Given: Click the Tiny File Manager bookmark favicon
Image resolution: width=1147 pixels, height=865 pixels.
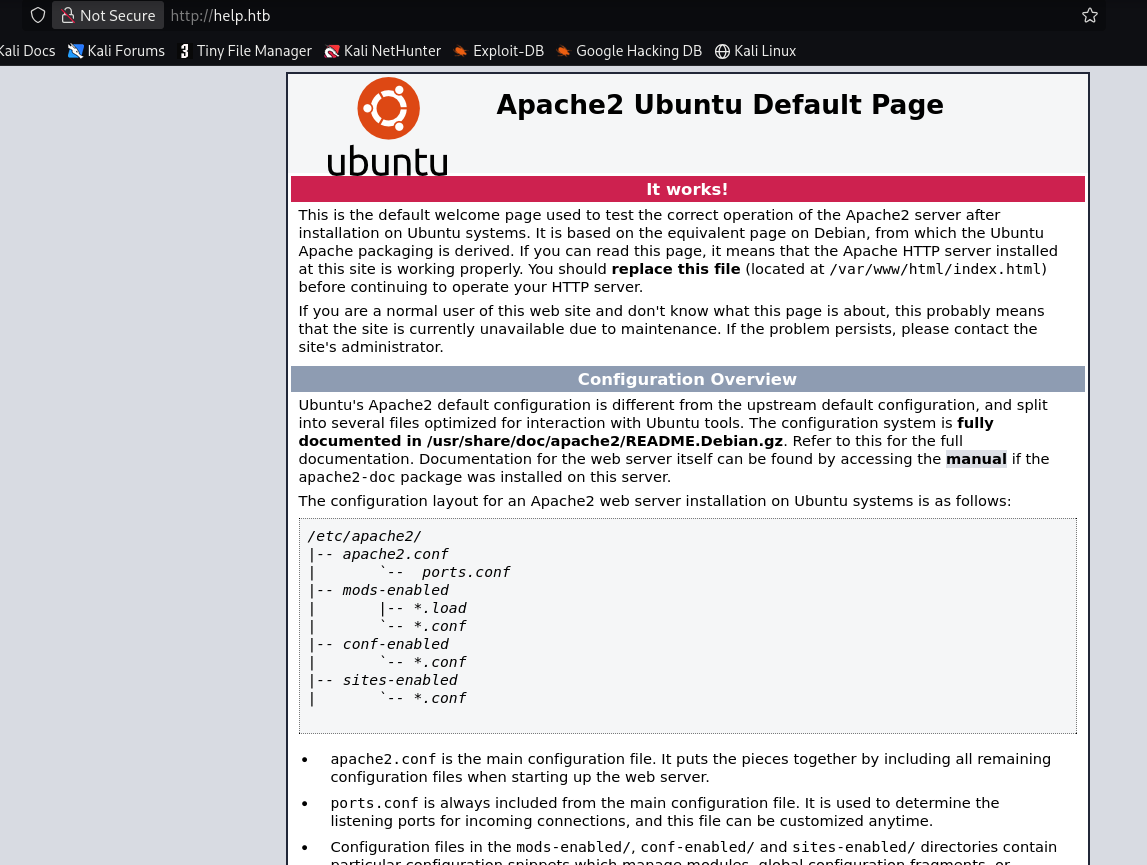Looking at the screenshot, I should pos(184,51).
